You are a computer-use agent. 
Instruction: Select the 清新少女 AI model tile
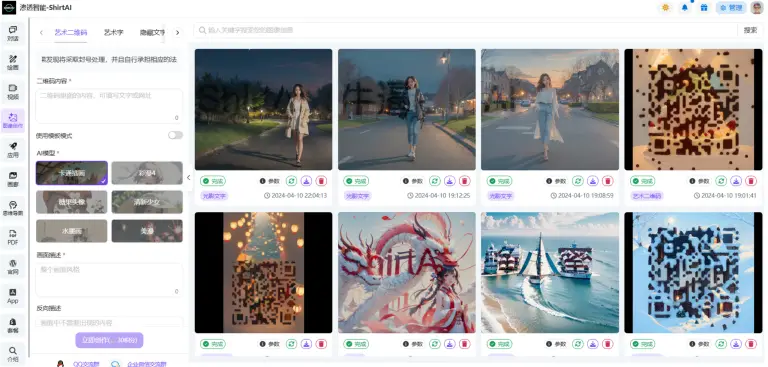[x=147, y=202]
